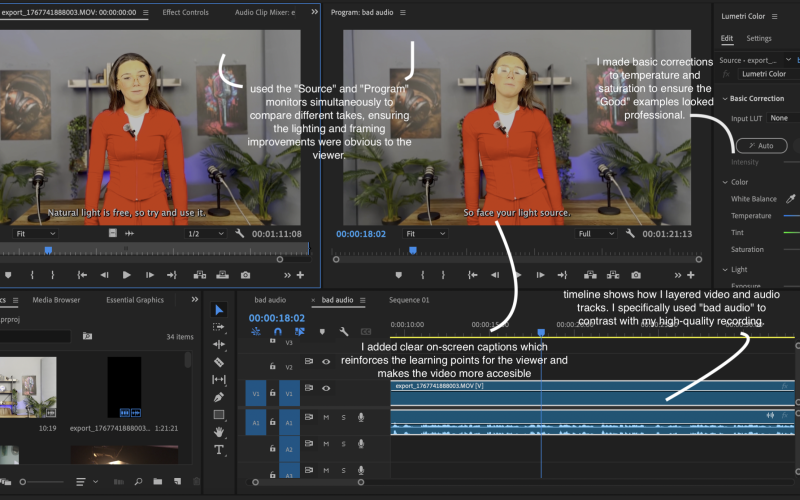Select the Pen tool
Image resolution: width=800 pixels, height=500 pixels.
pos(219,397)
